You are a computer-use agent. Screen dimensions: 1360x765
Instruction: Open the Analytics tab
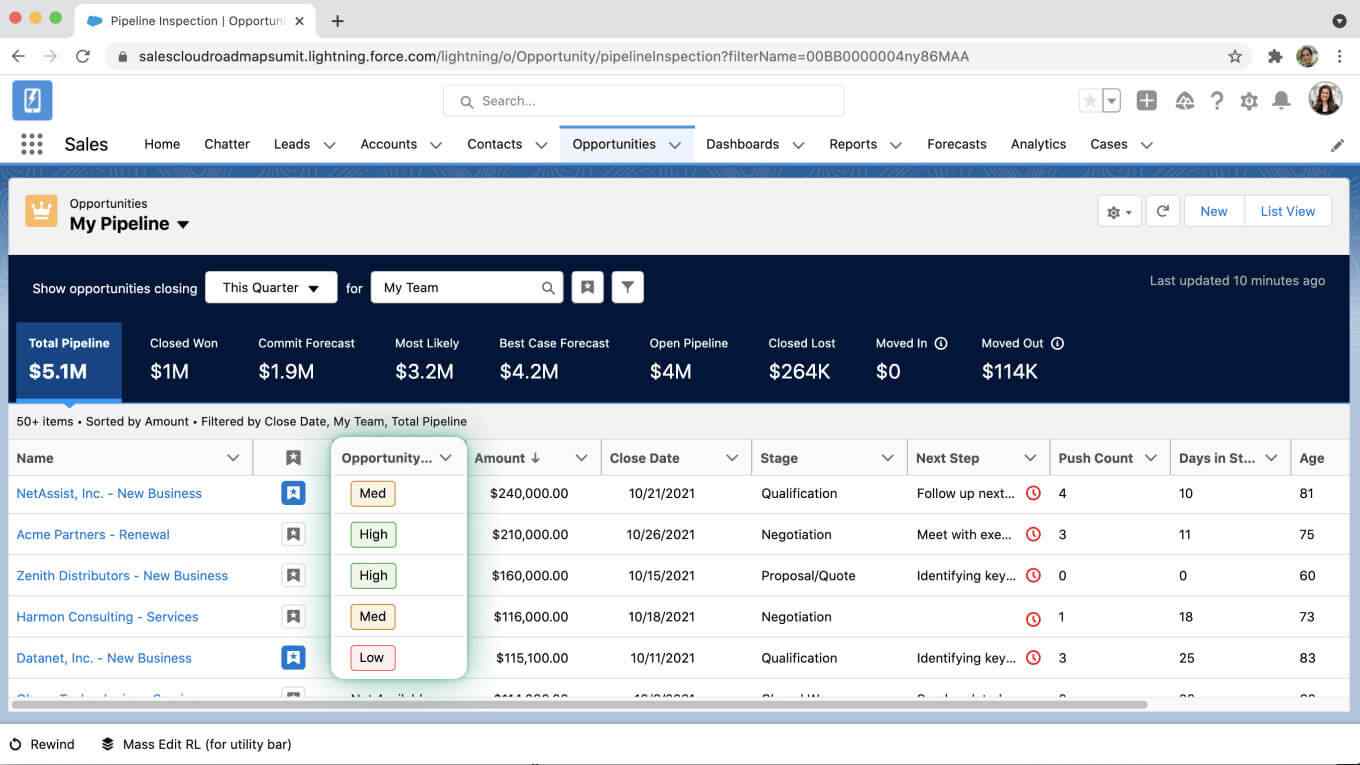(x=1038, y=144)
